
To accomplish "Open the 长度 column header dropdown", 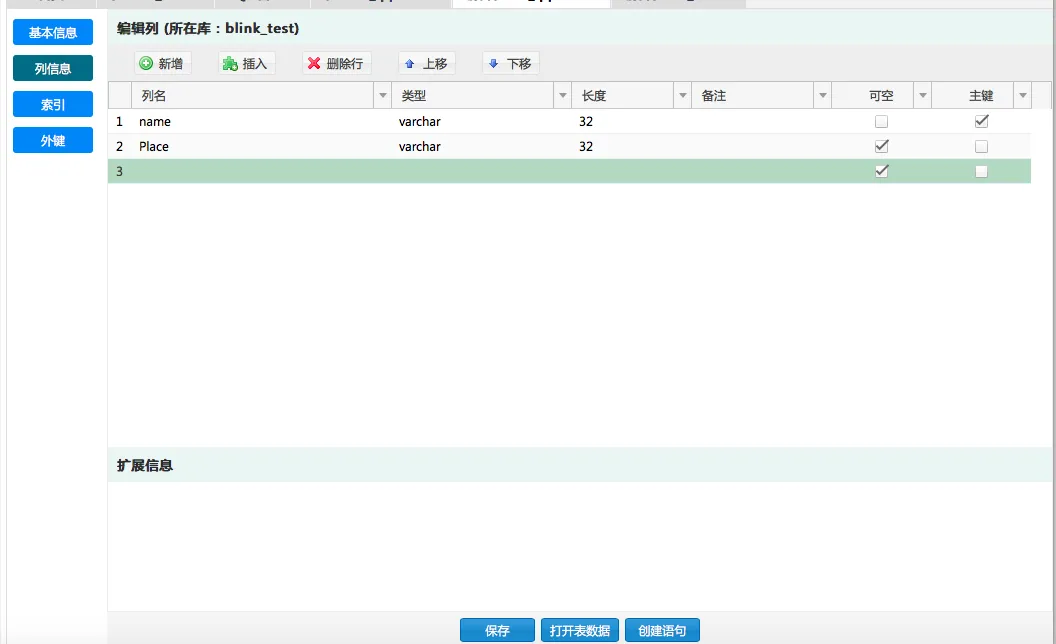I will click(682, 96).
